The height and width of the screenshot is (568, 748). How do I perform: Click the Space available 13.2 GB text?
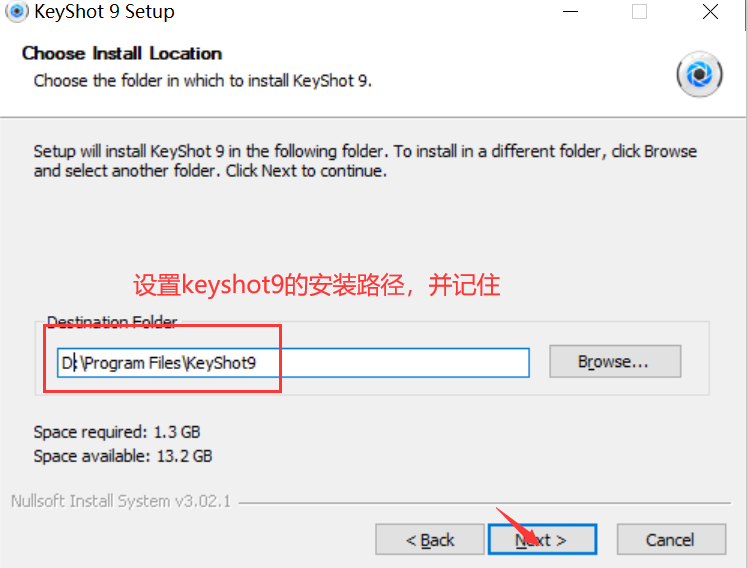123,456
